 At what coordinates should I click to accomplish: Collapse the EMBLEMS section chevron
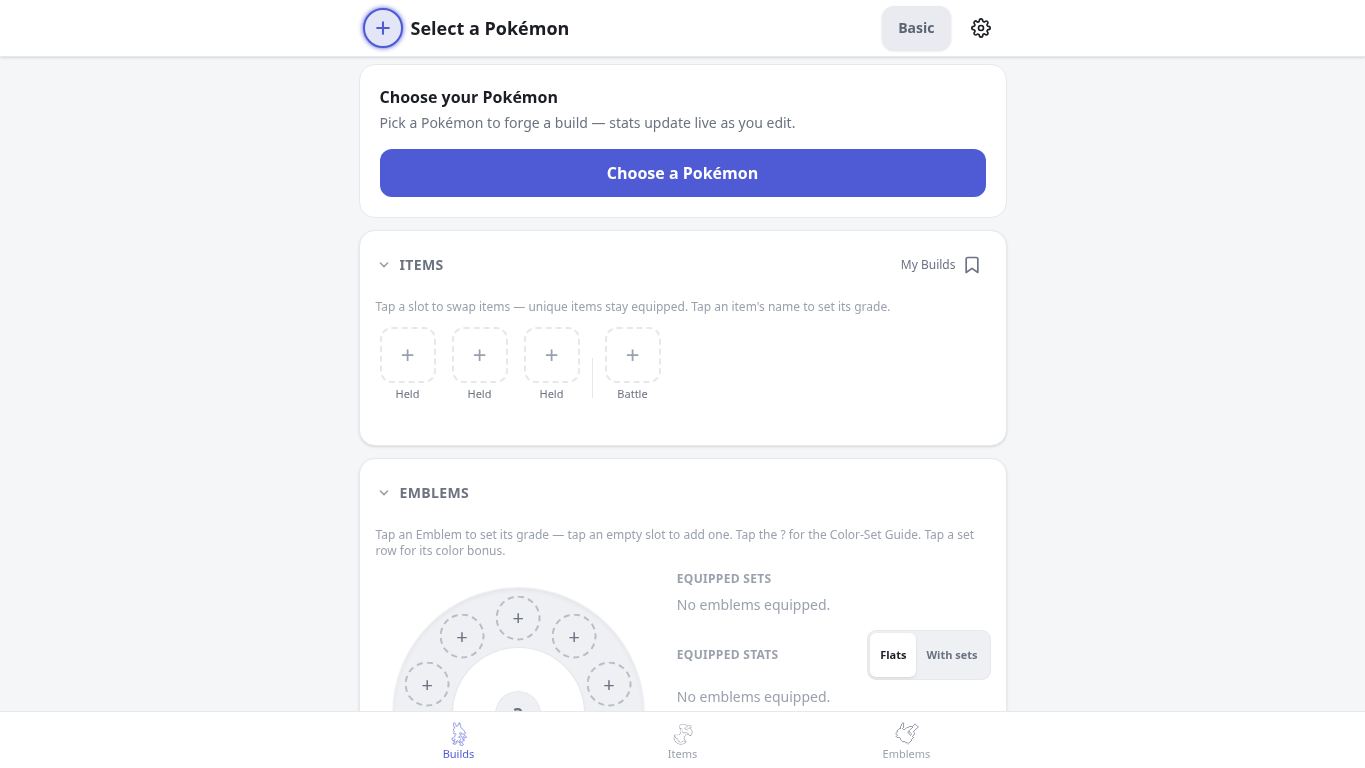tap(384, 493)
